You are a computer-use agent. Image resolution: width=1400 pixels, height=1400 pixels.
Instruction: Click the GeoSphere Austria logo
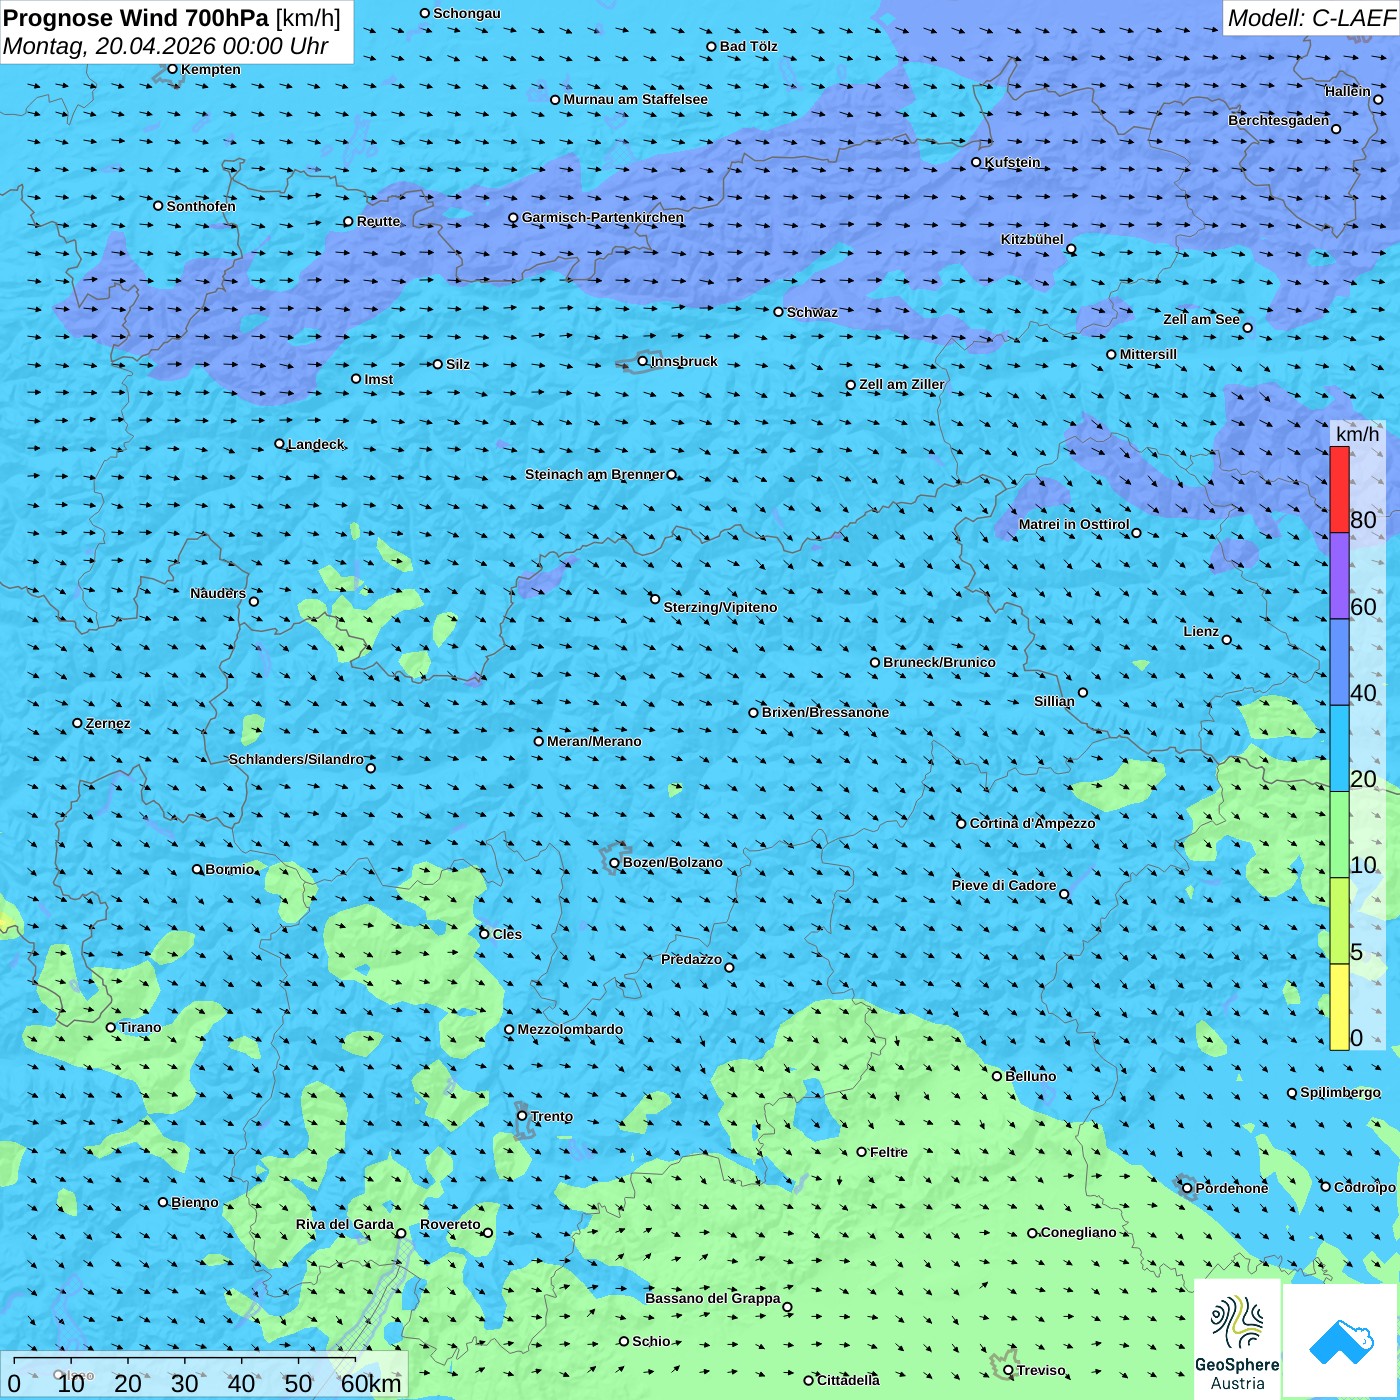(x=1237, y=1340)
